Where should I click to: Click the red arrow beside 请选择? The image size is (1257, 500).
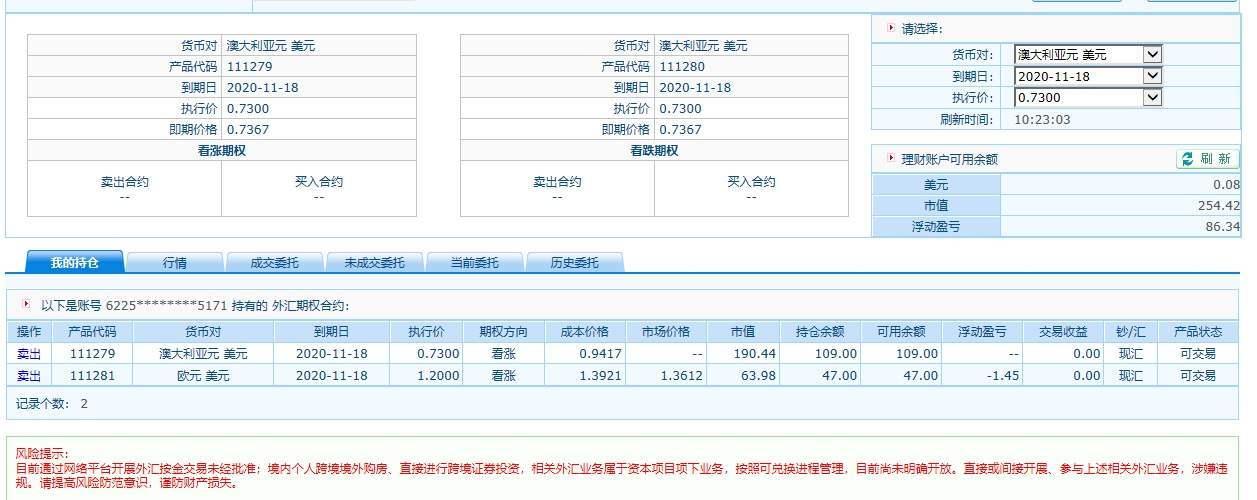(x=891, y=28)
